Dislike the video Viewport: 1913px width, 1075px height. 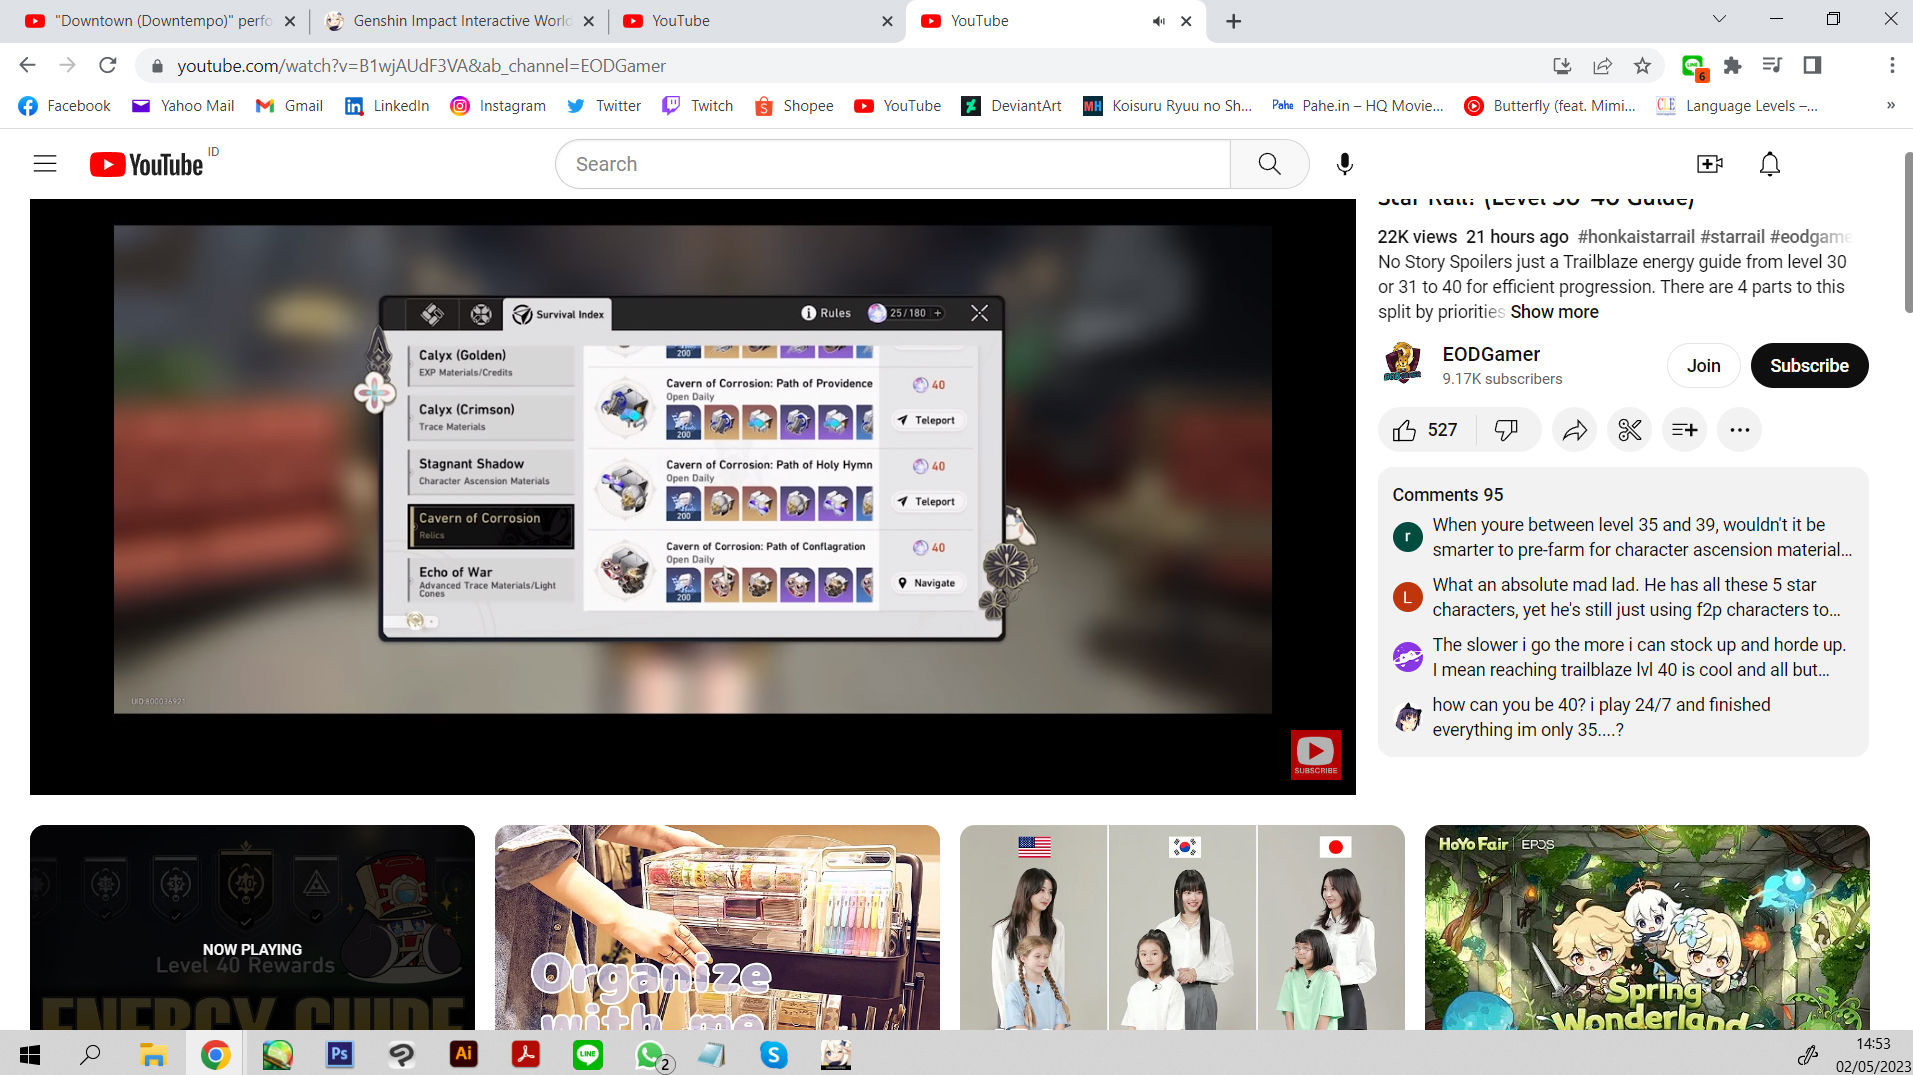click(x=1506, y=430)
